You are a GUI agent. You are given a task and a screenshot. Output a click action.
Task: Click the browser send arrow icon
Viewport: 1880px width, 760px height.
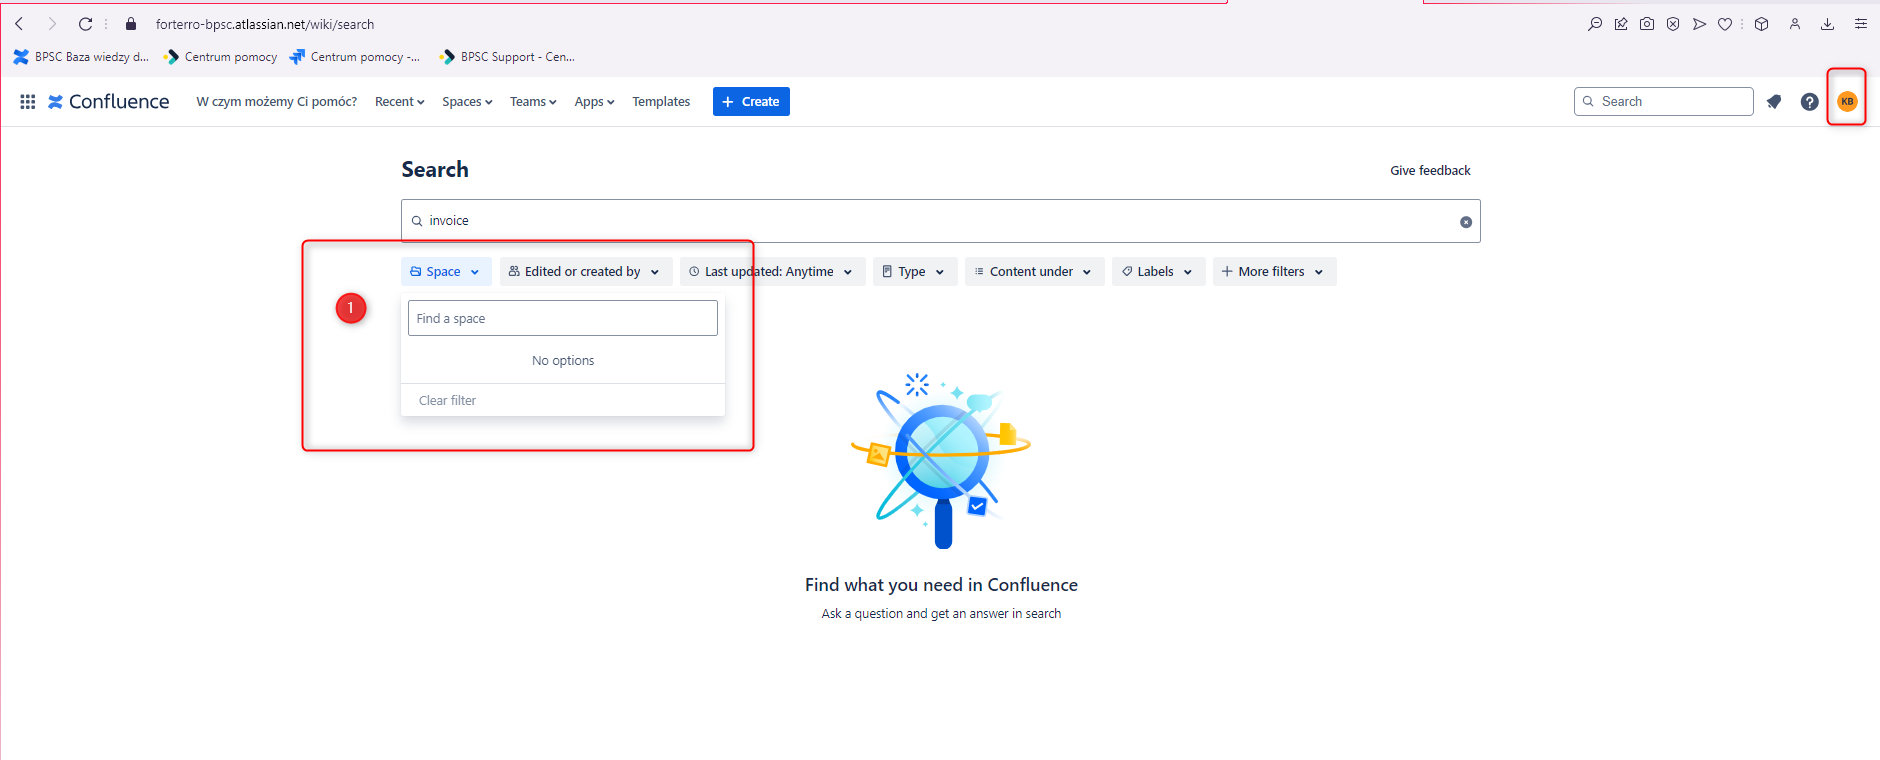(1699, 24)
